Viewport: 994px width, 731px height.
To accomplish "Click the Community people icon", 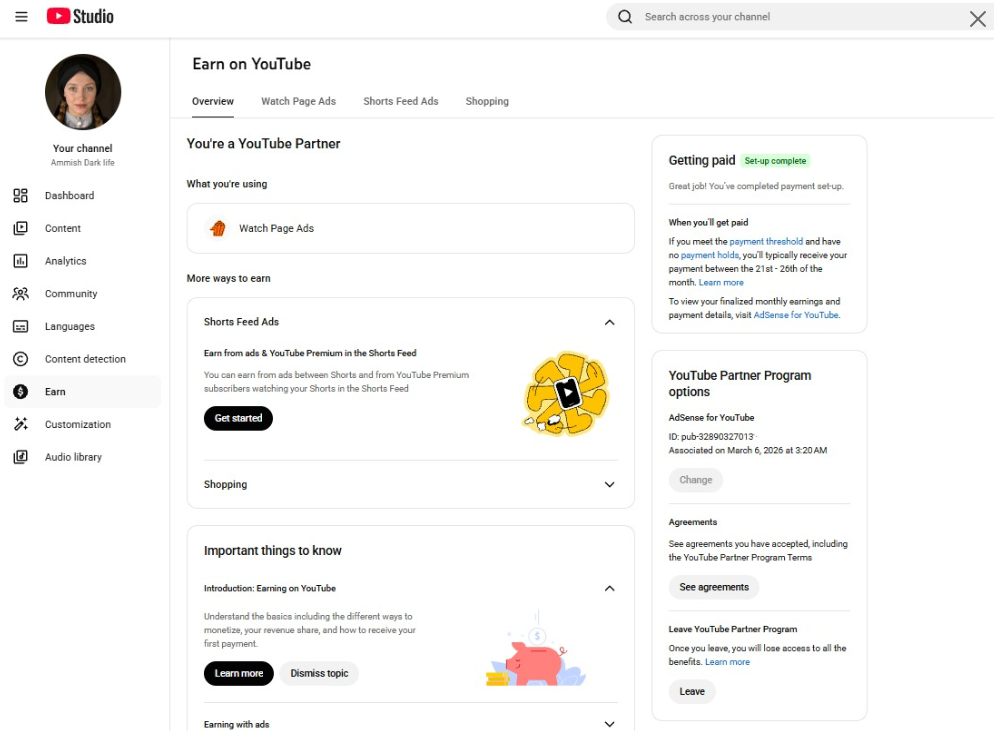I will 20,294.
